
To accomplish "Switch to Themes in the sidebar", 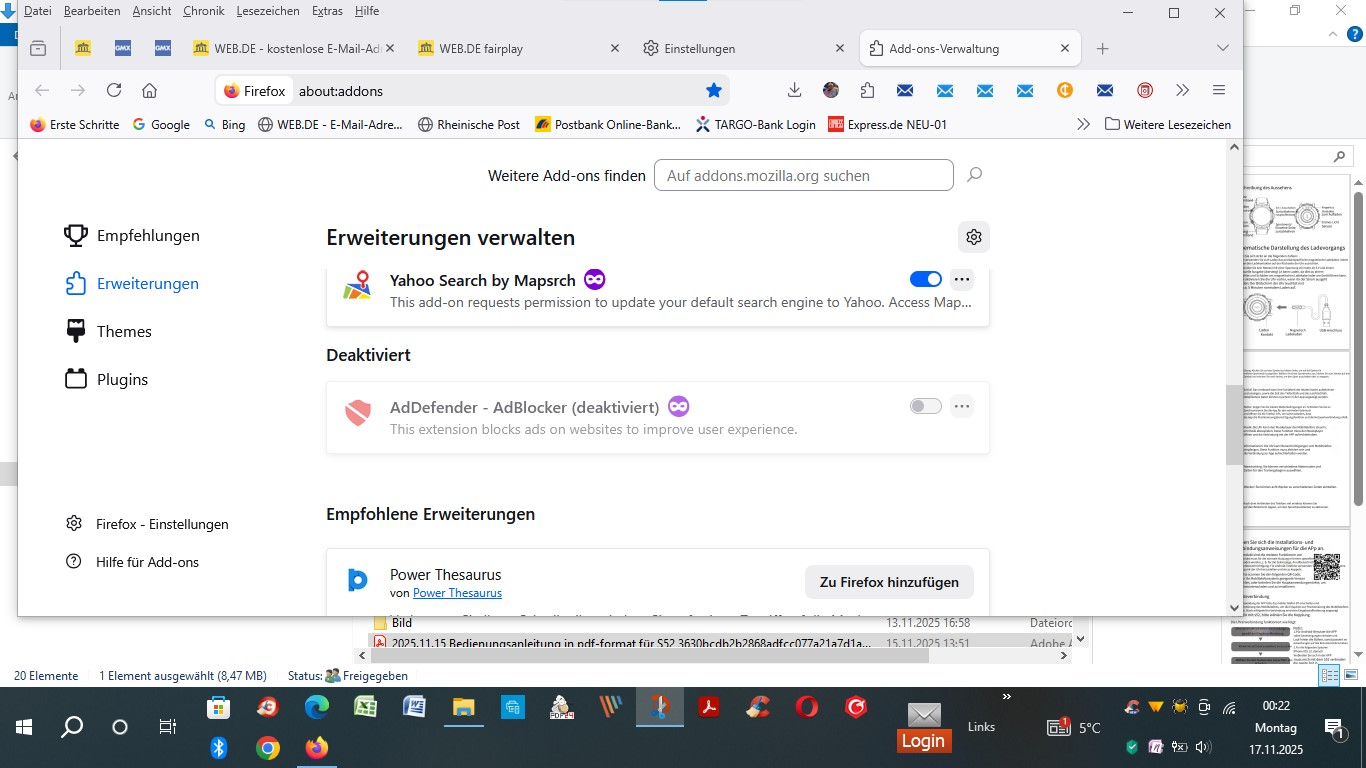I will point(108,332).
